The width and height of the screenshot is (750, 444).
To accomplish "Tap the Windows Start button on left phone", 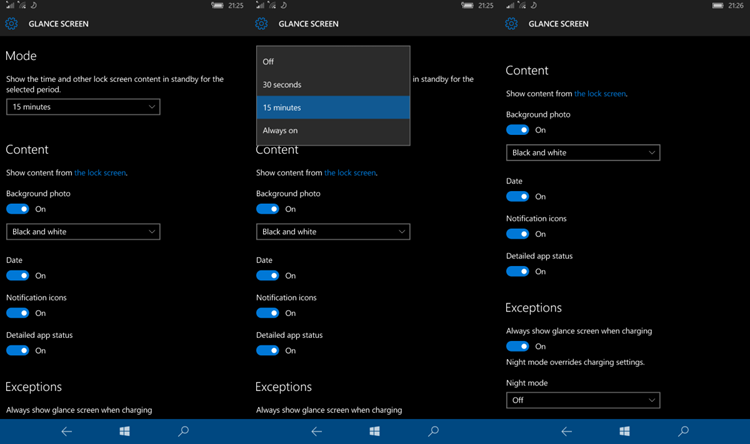I will [x=125, y=432].
